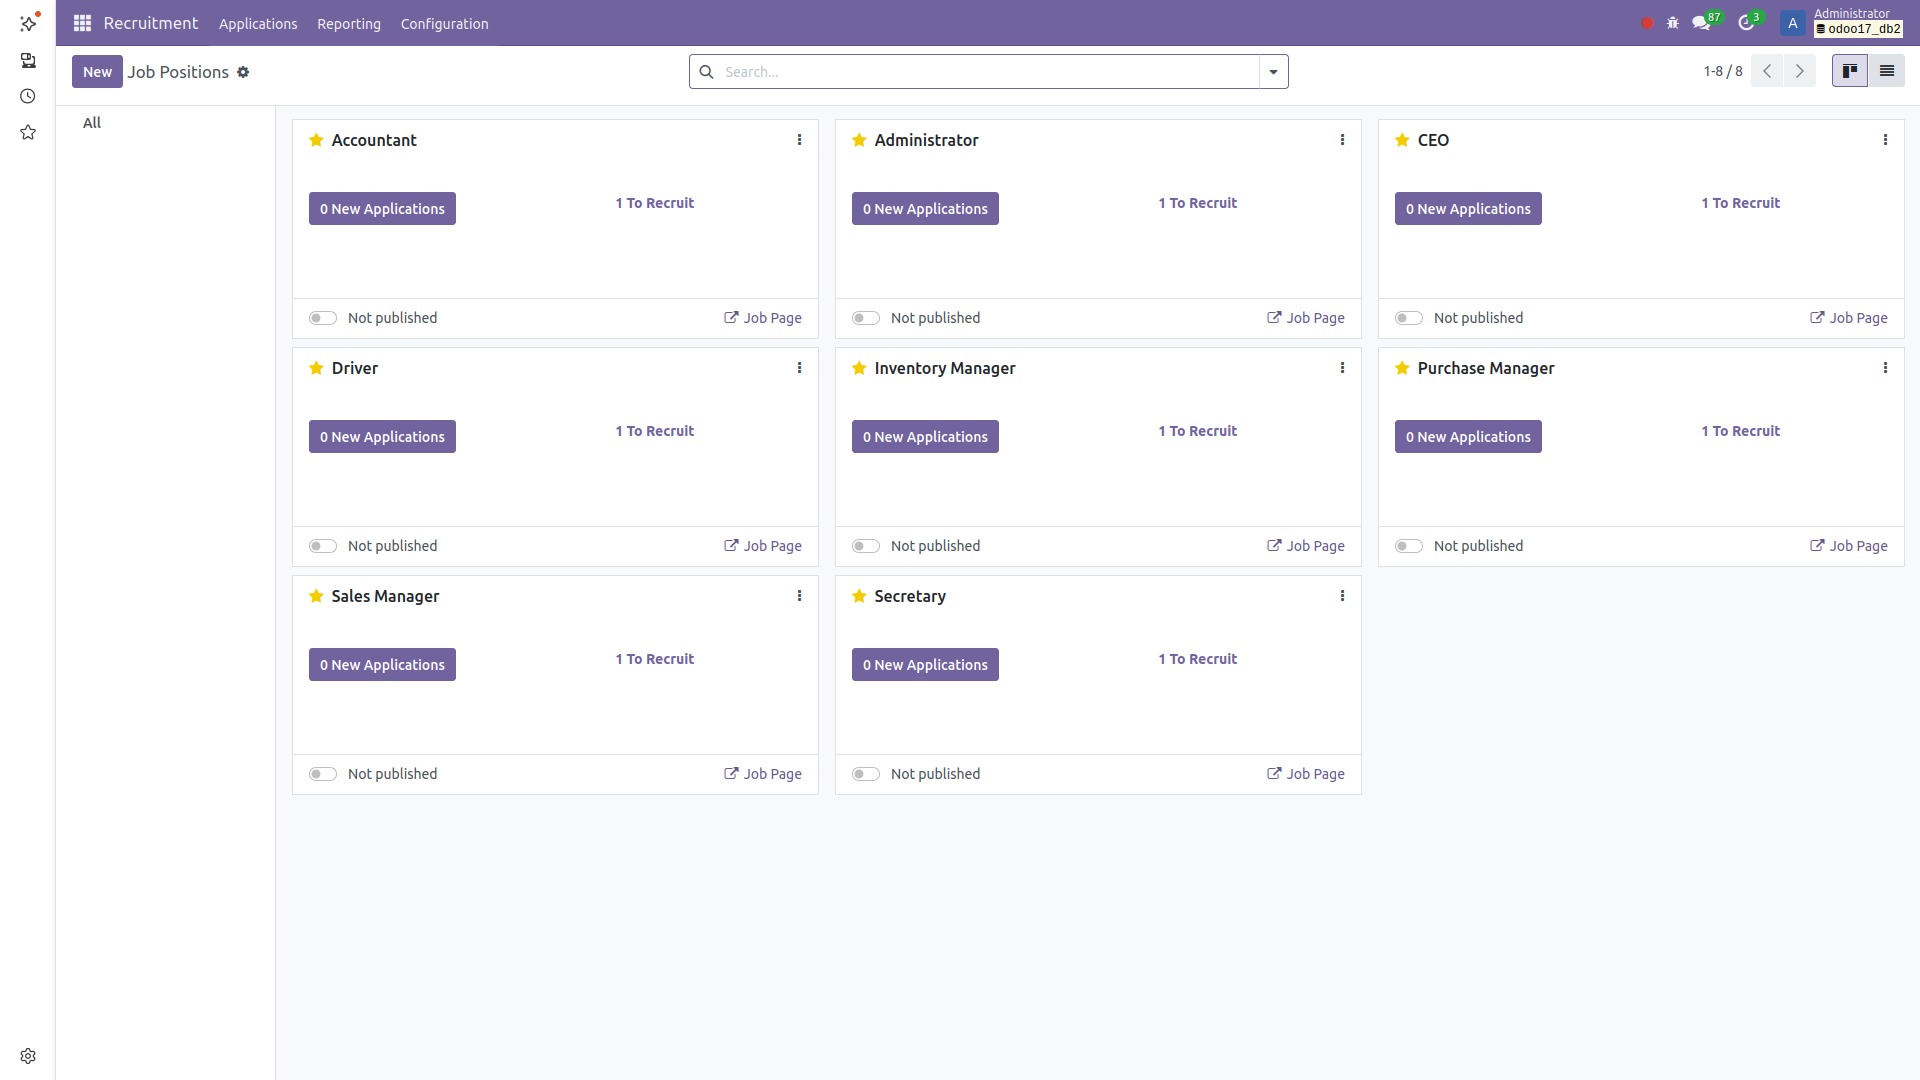1920x1080 pixels.
Task: Open the Reporting menu
Action: tap(348, 23)
